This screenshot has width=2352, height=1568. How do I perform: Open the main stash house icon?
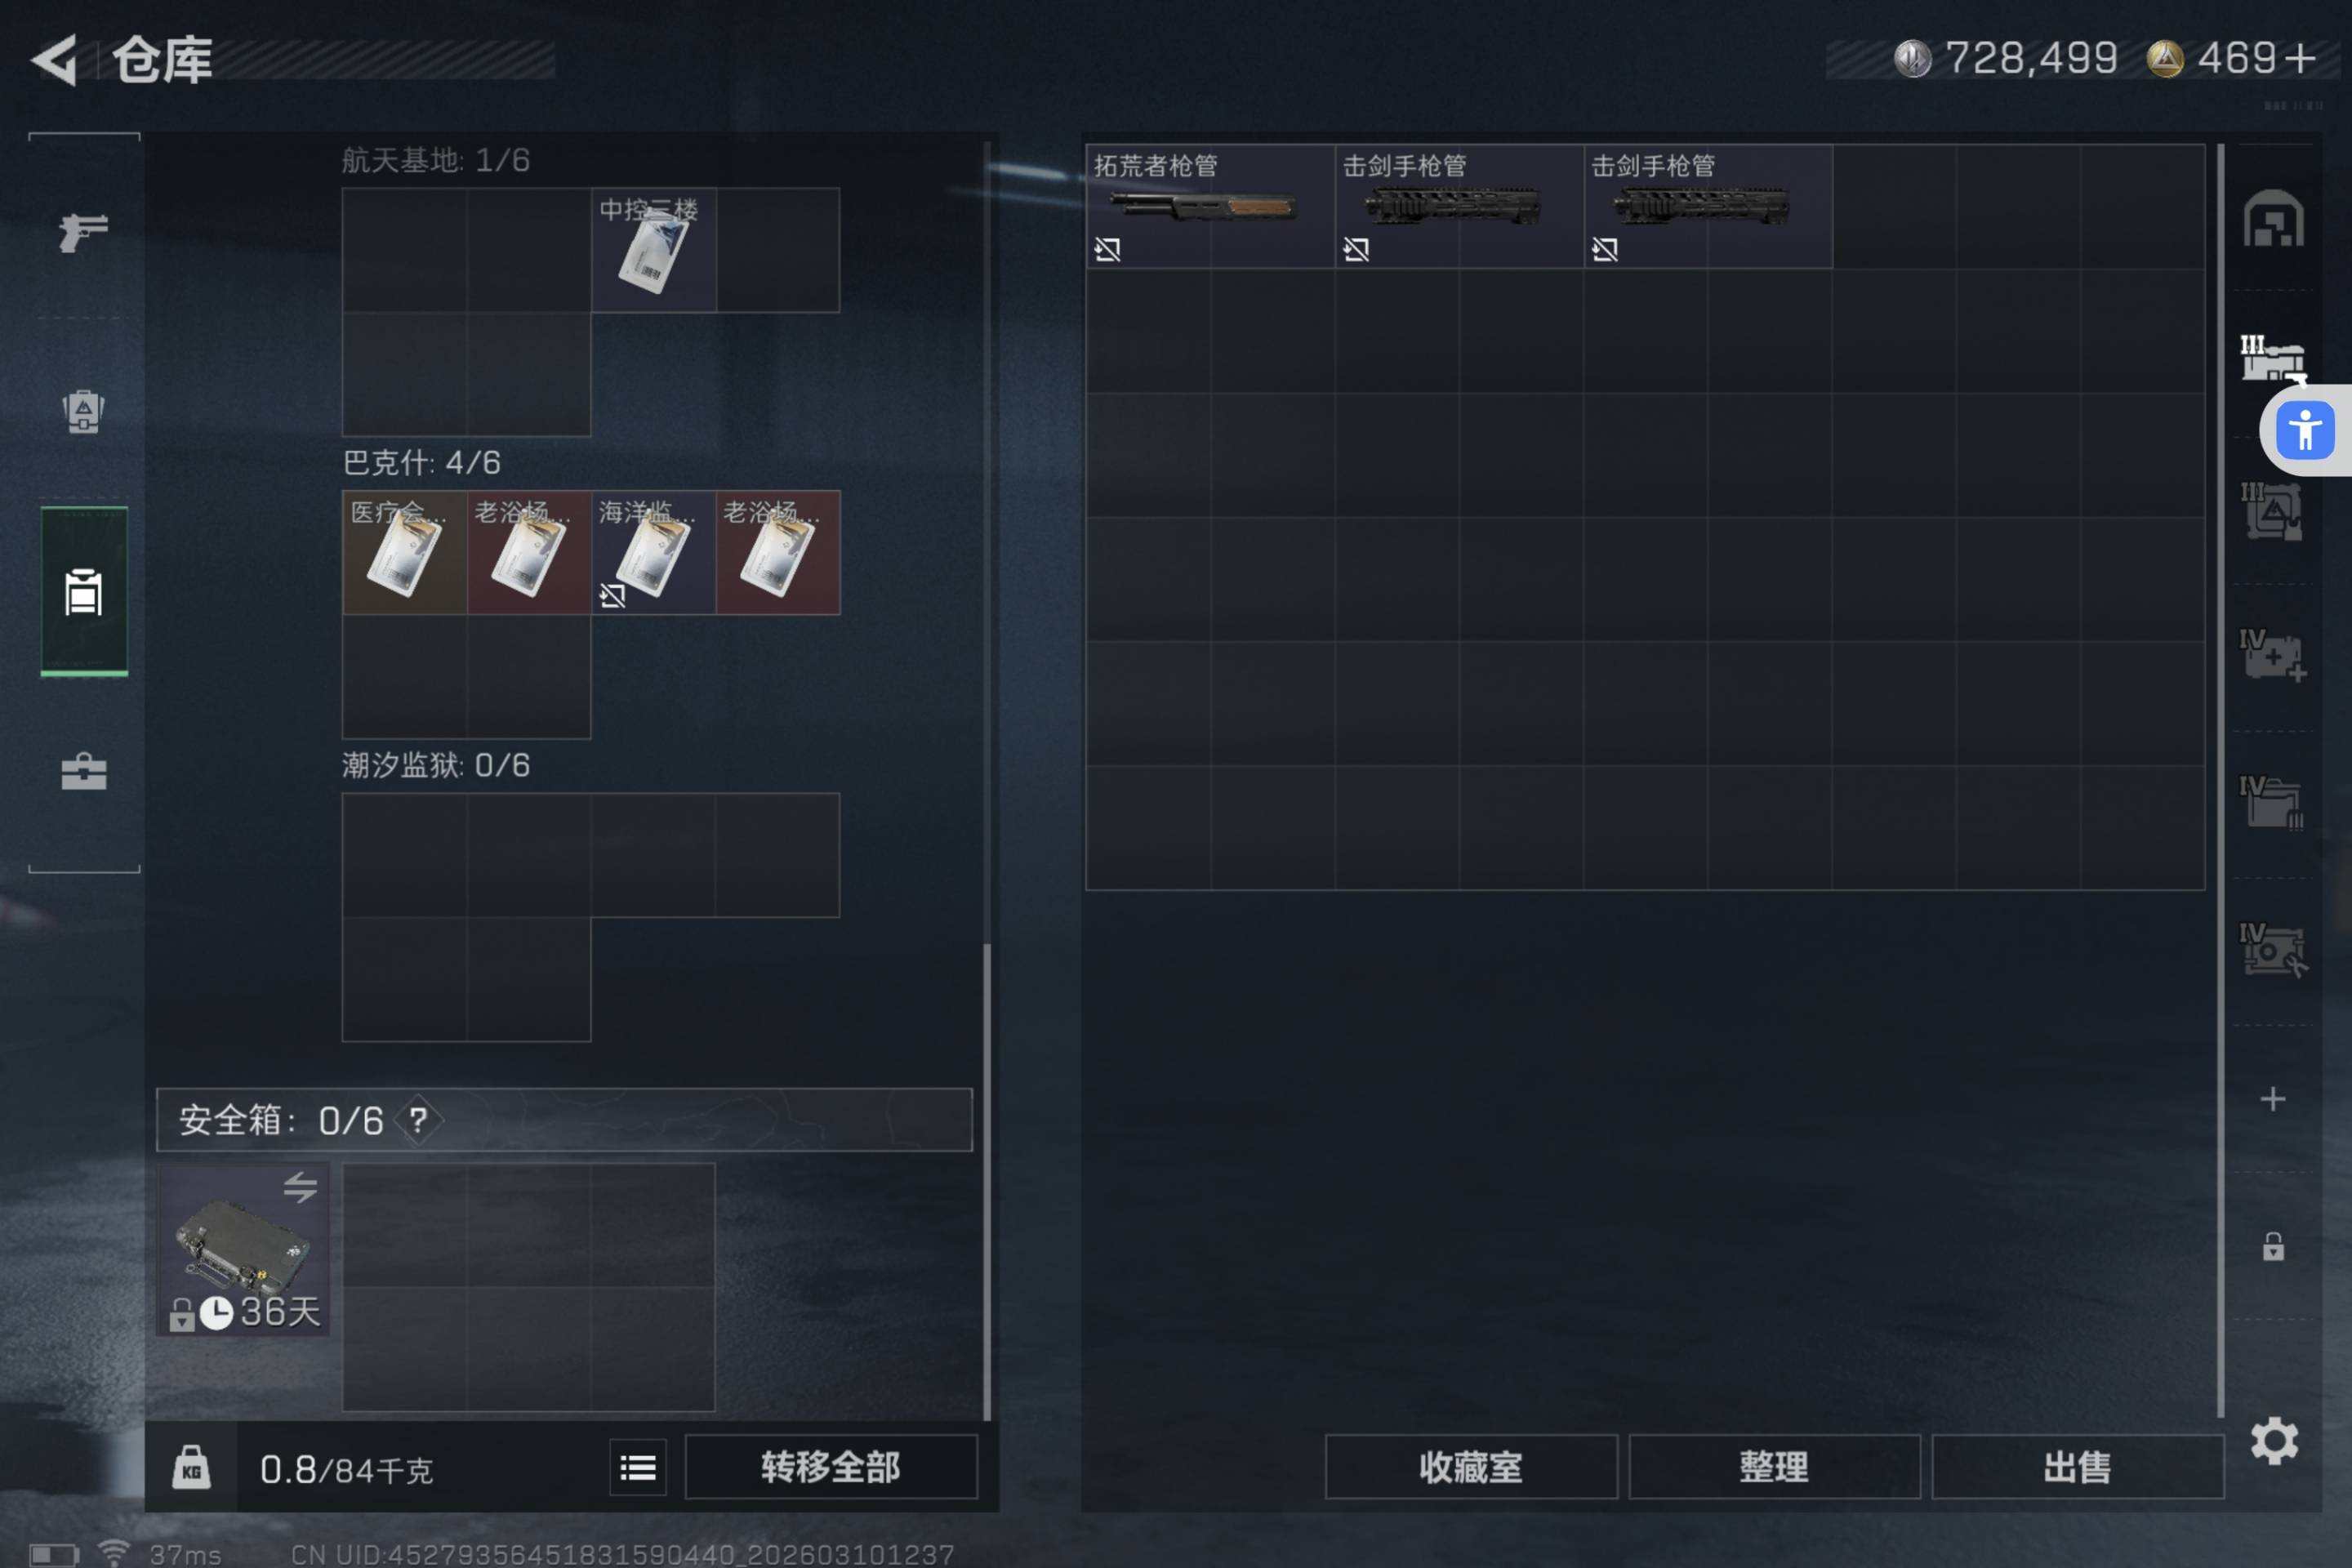[x=2273, y=218]
